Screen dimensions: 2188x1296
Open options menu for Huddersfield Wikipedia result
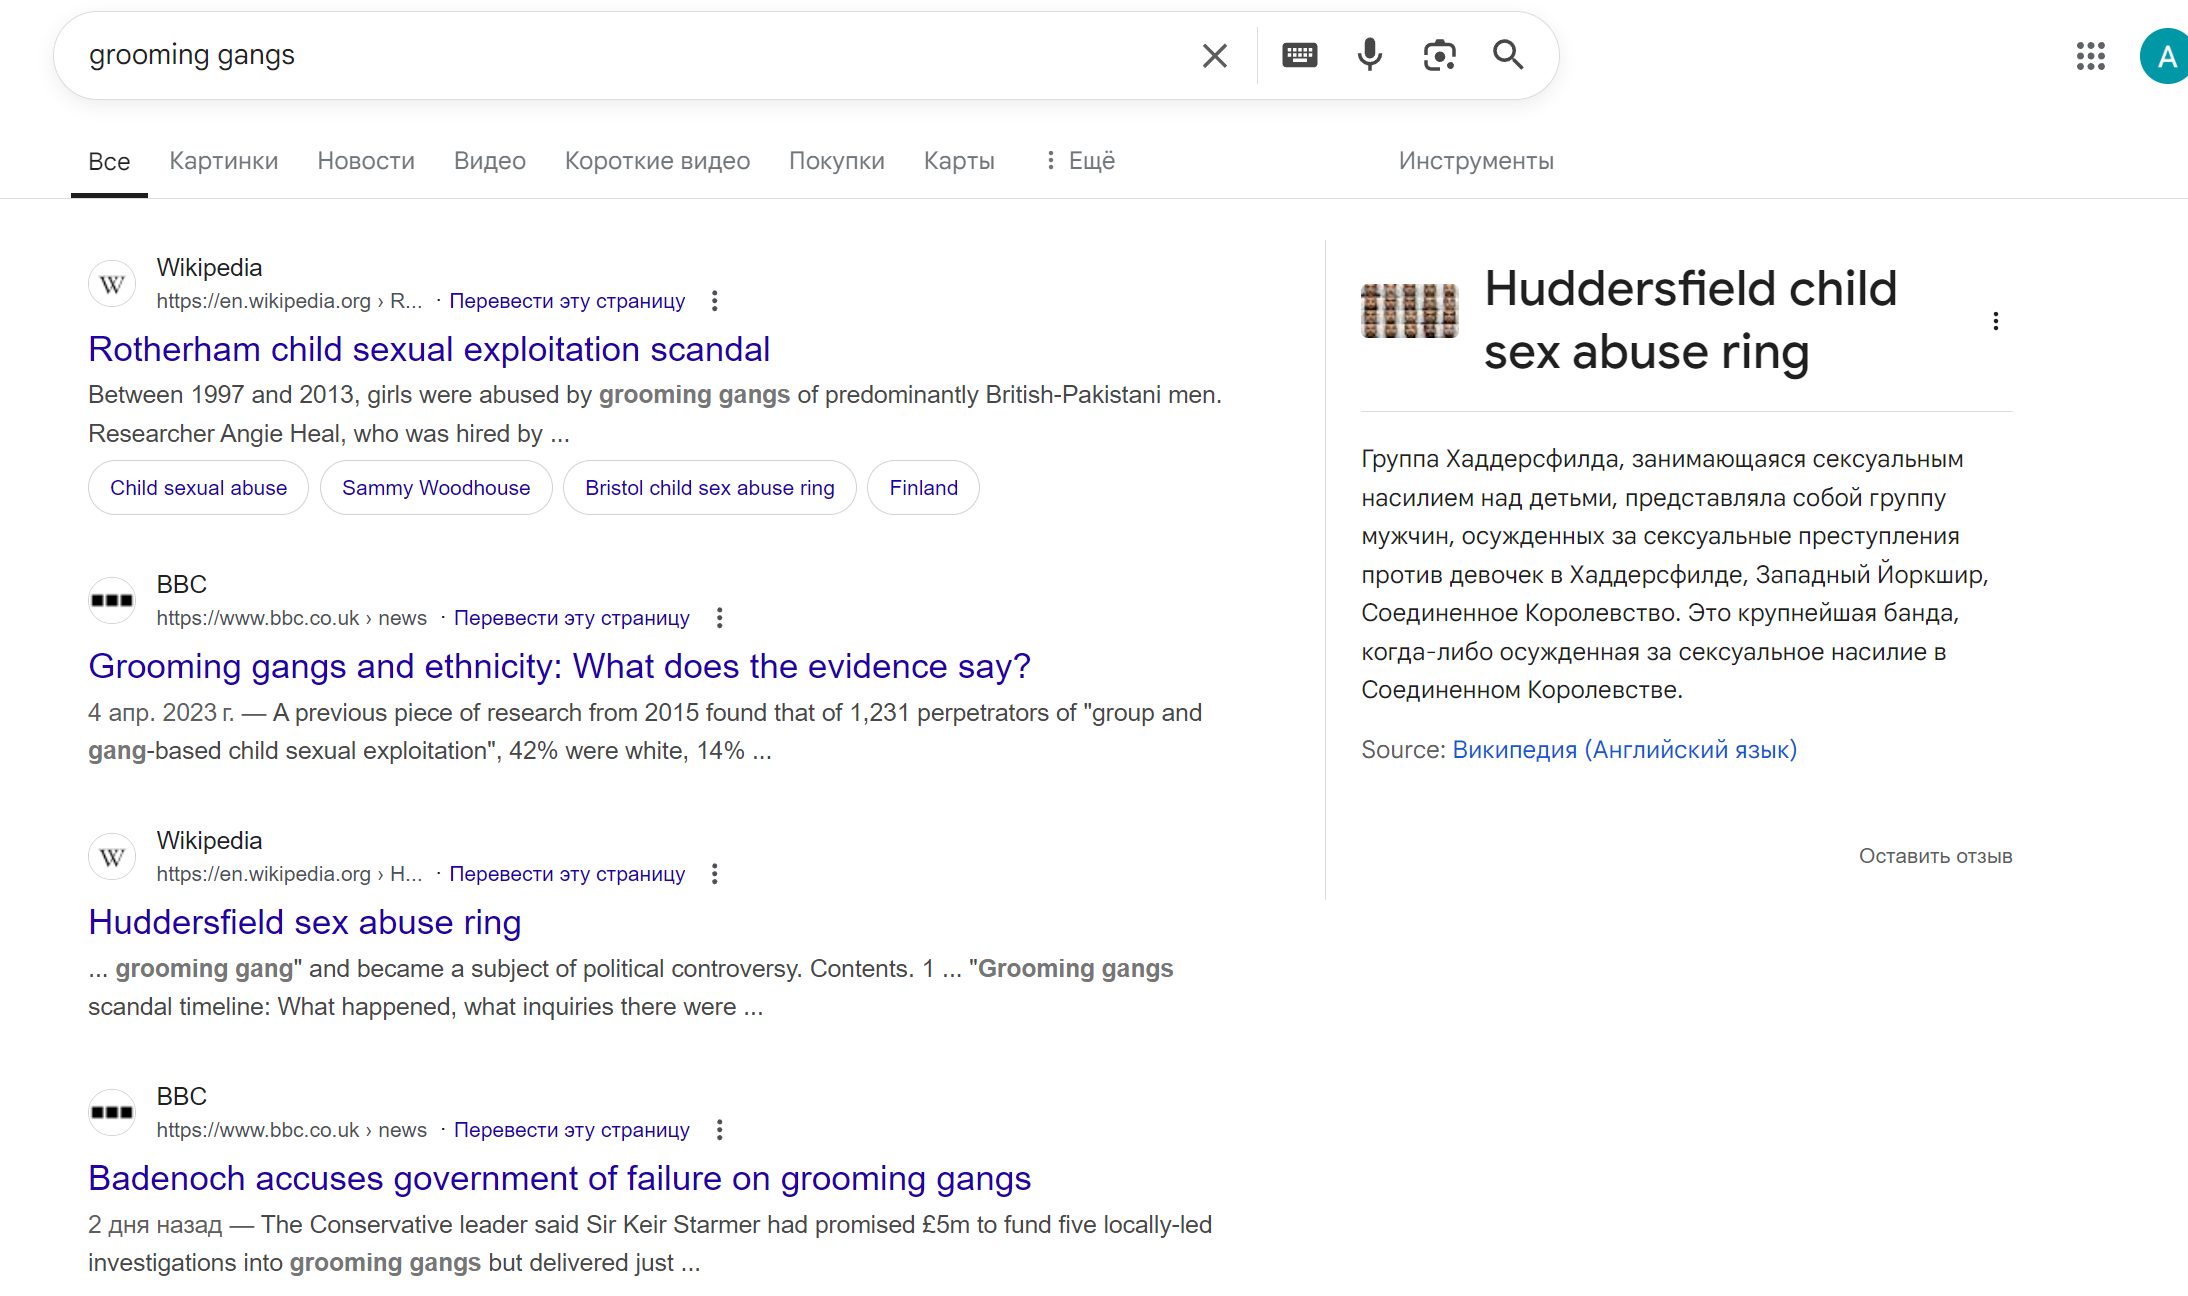714,874
